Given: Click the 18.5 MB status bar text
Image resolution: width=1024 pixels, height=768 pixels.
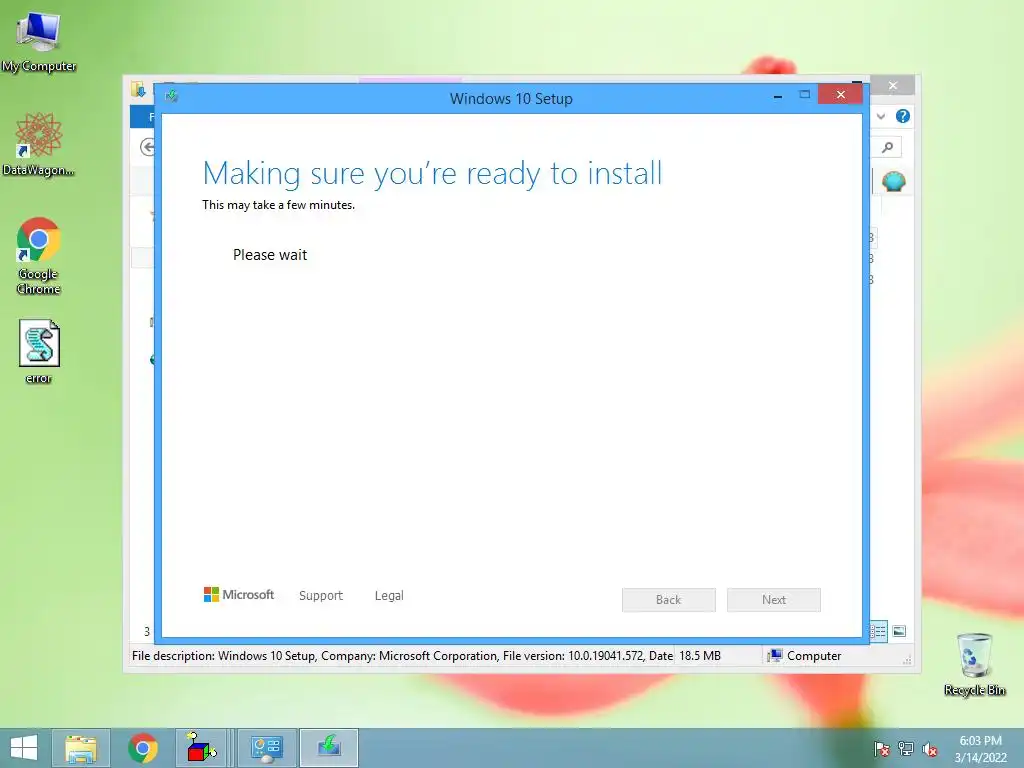Looking at the screenshot, I should pos(700,656).
